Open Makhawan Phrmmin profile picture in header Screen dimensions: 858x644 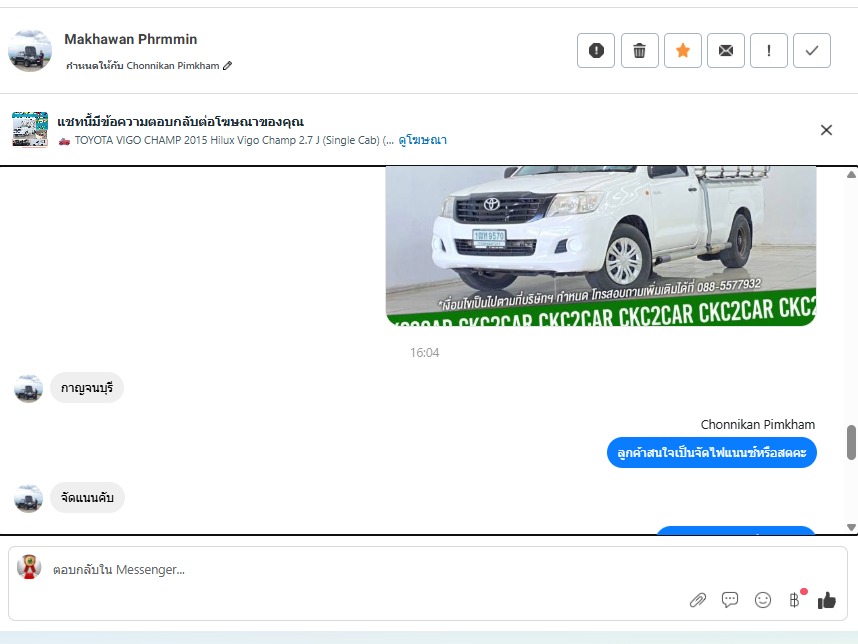pyautogui.click(x=30, y=51)
